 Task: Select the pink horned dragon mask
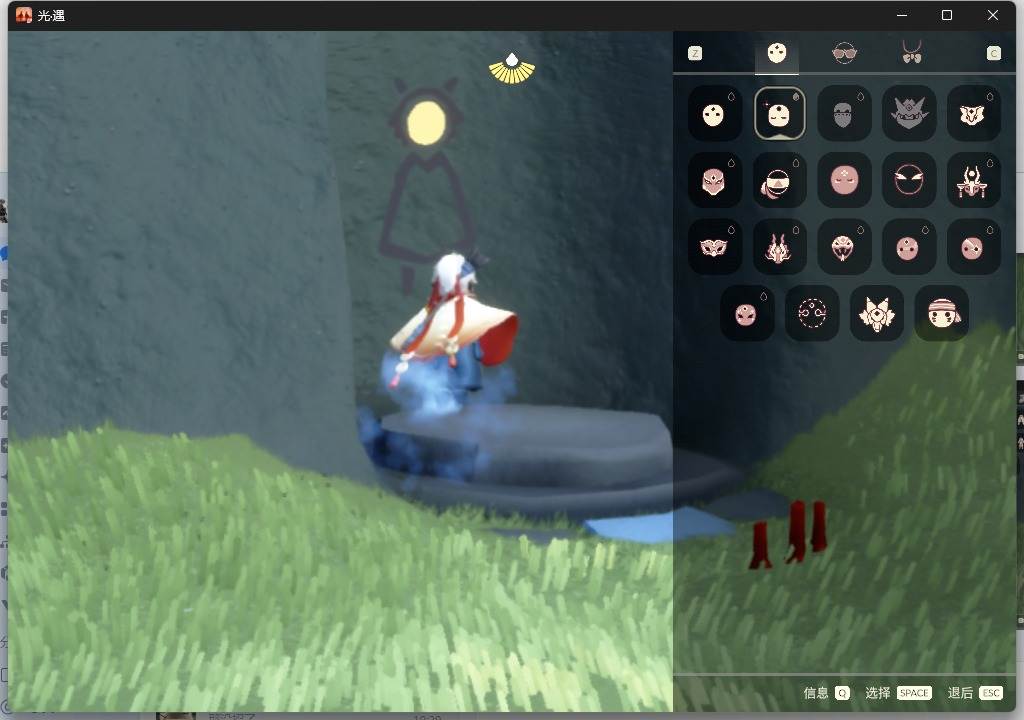[x=779, y=247]
